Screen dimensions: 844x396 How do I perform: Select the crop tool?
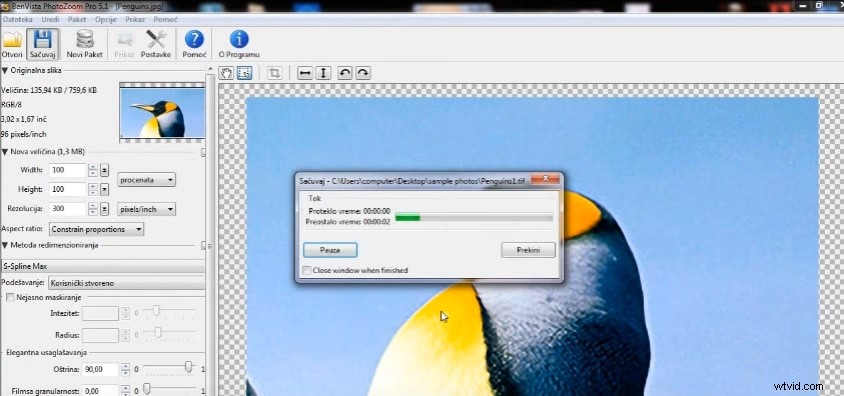(x=275, y=73)
